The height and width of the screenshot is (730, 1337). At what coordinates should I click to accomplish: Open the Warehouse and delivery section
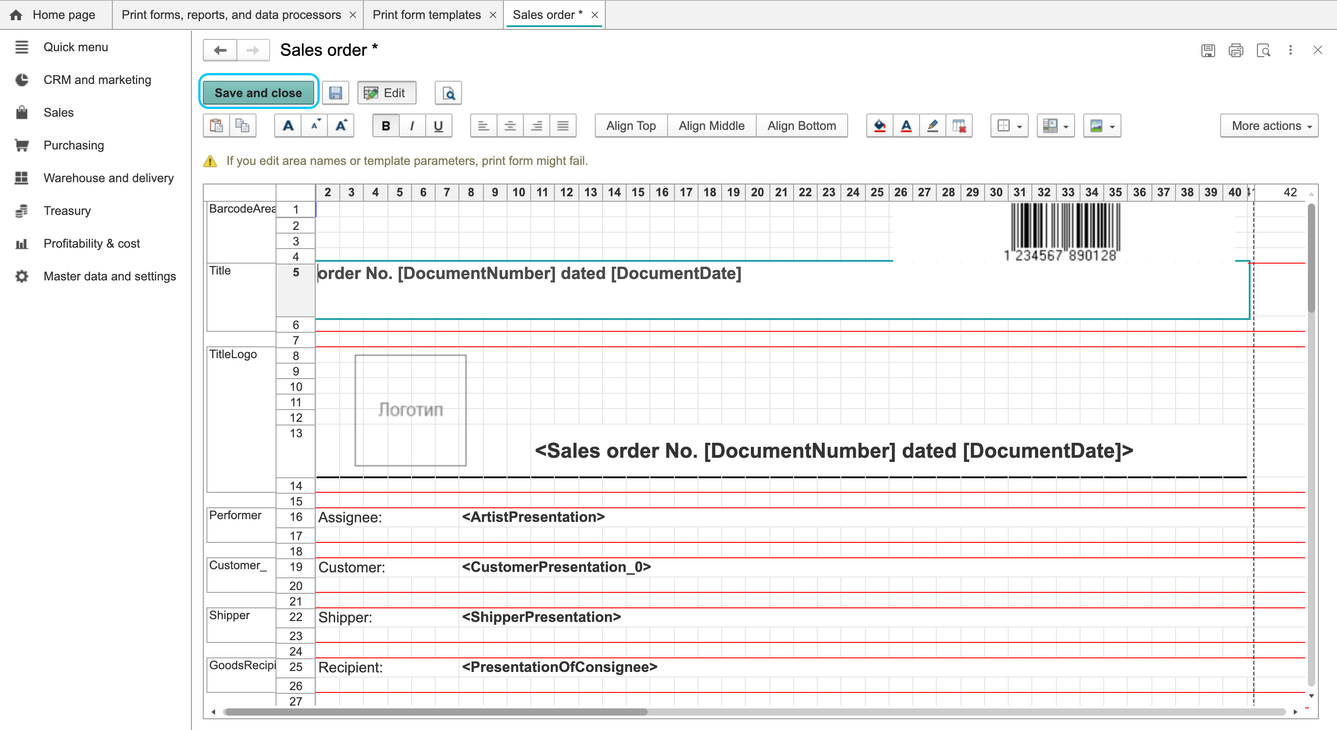pyautogui.click(x=108, y=178)
